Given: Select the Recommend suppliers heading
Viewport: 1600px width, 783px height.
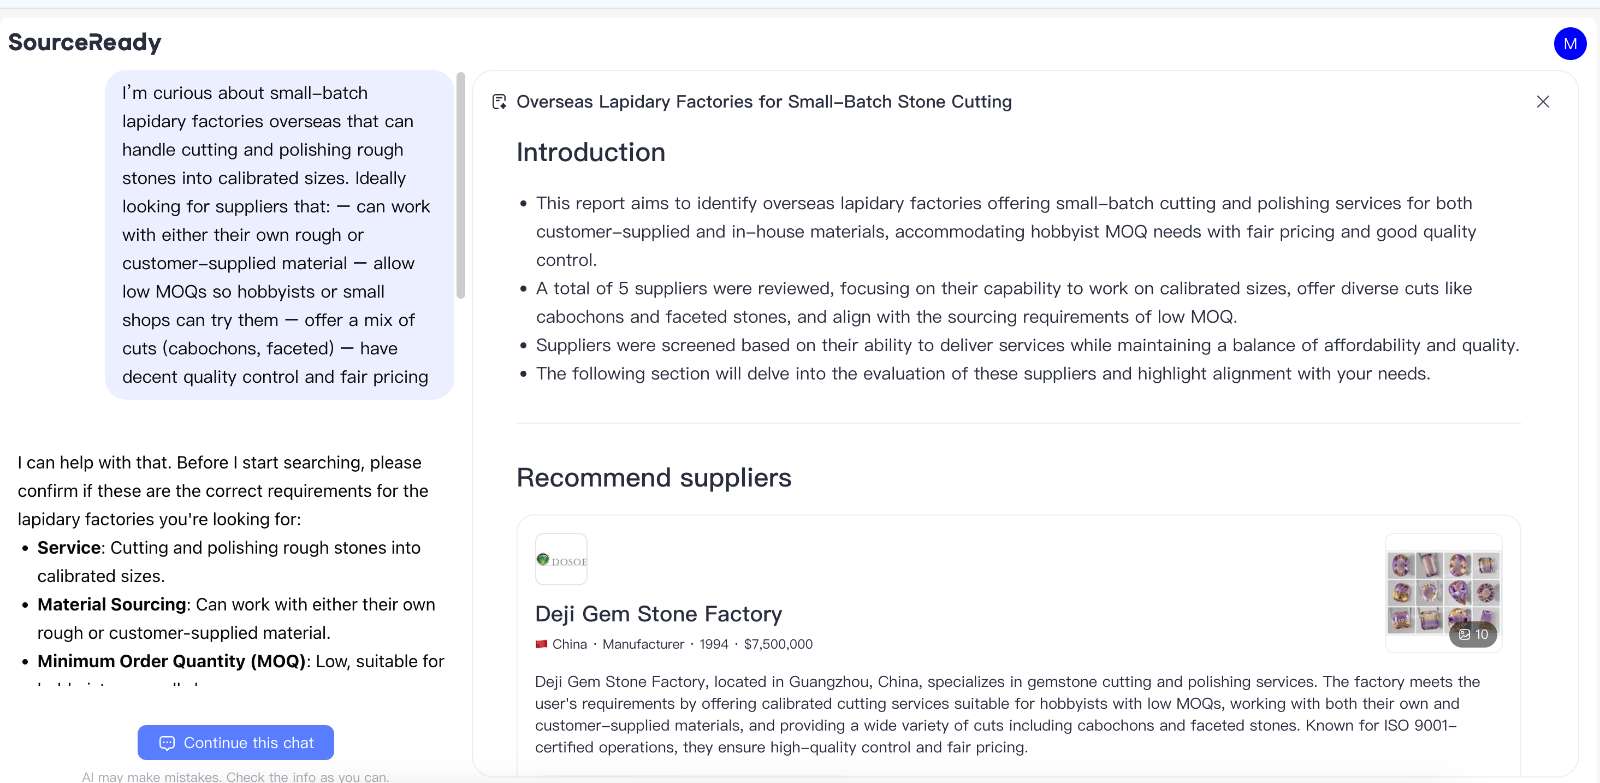Looking at the screenshot, I should click(x=654, y=478).
